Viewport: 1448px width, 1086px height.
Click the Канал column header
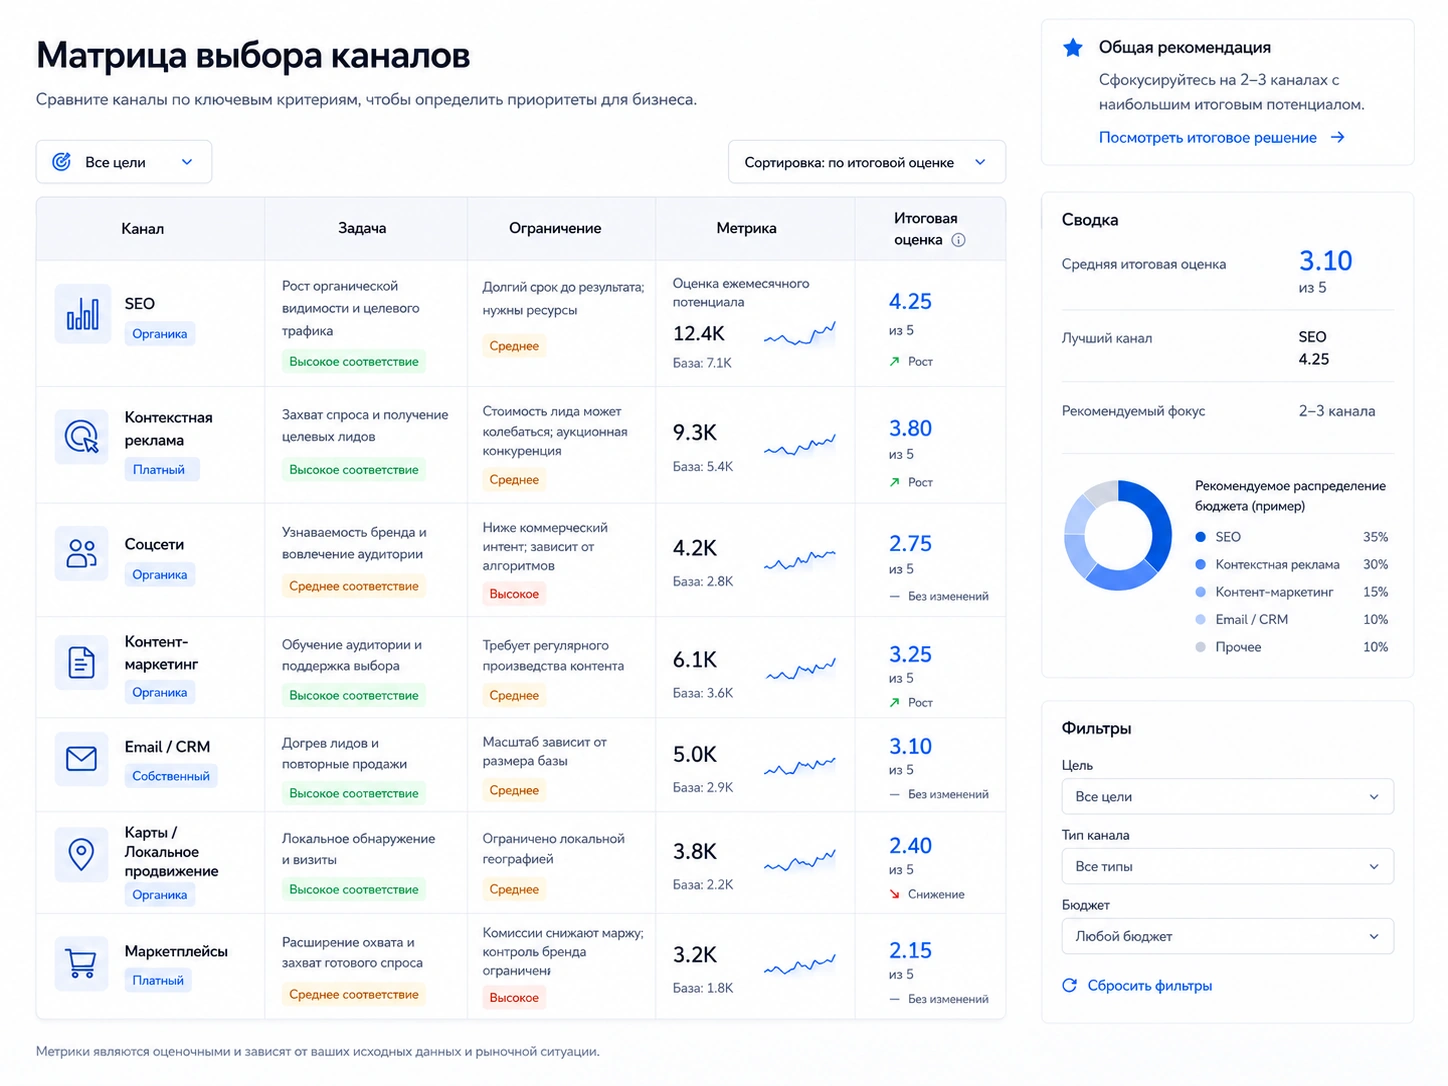142,229
